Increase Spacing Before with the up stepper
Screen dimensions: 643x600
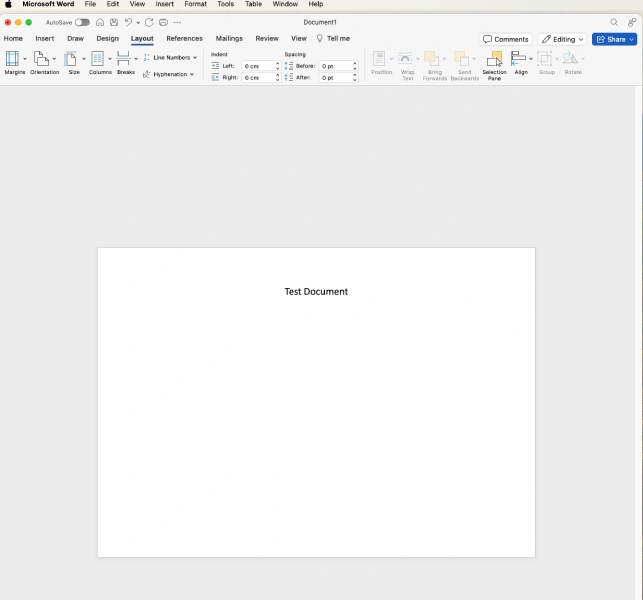point(355,64)
